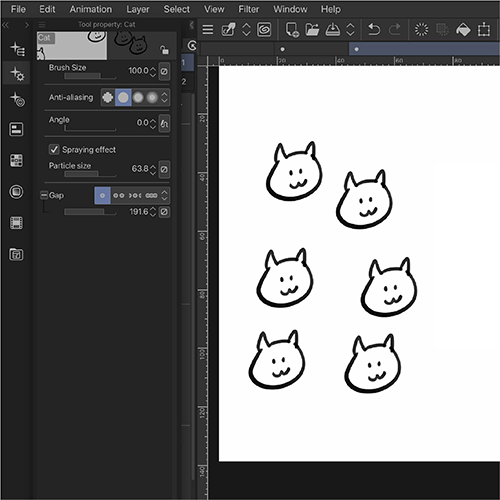Open the Filter menu

249,9
